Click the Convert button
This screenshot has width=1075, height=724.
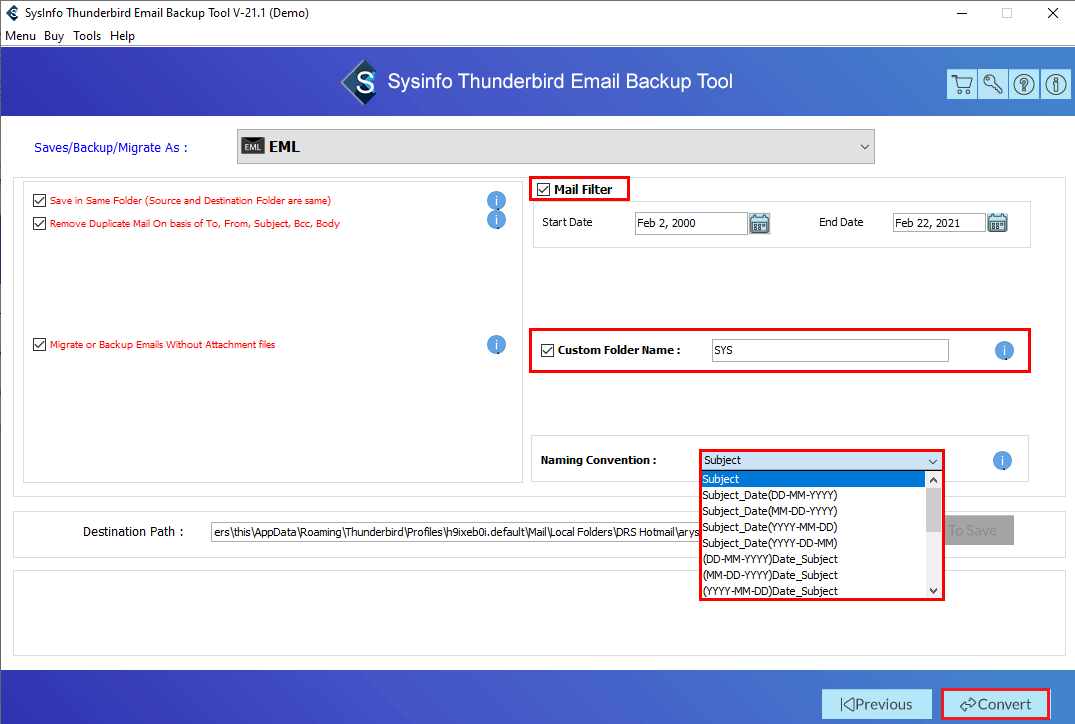[x=995, y=704]
